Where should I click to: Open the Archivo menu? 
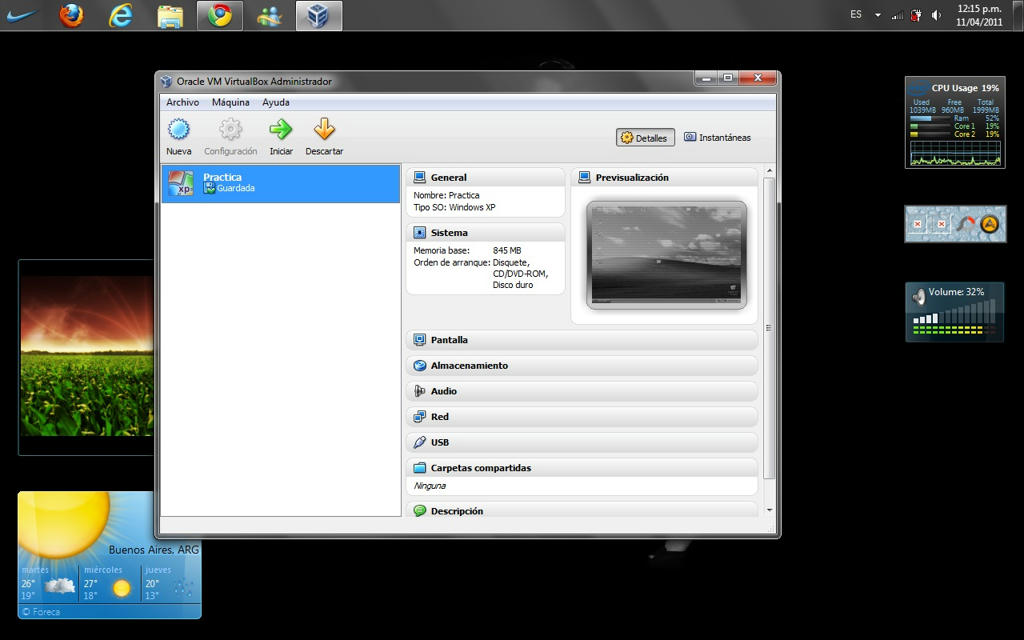point(182,103)
